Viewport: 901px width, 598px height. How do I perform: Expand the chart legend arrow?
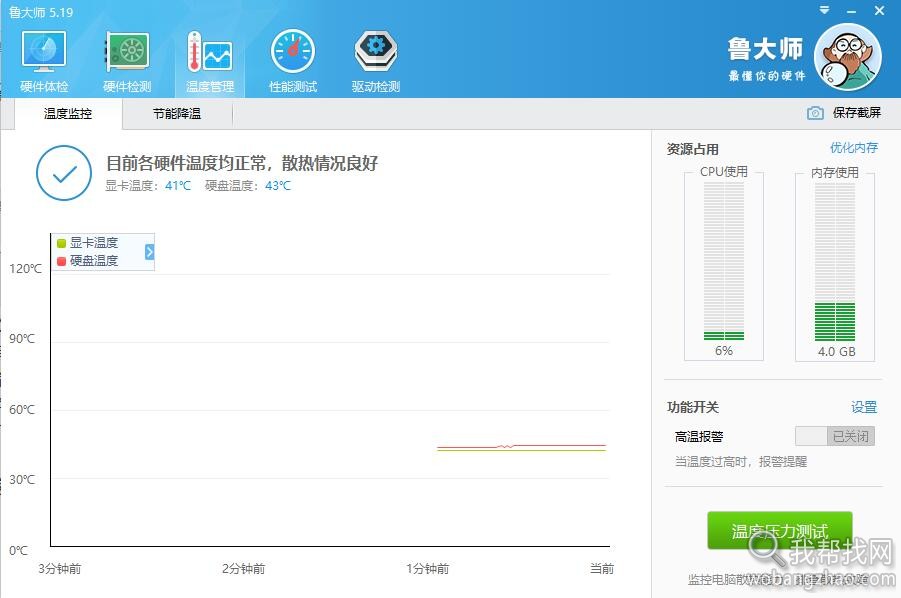(149, 252)
